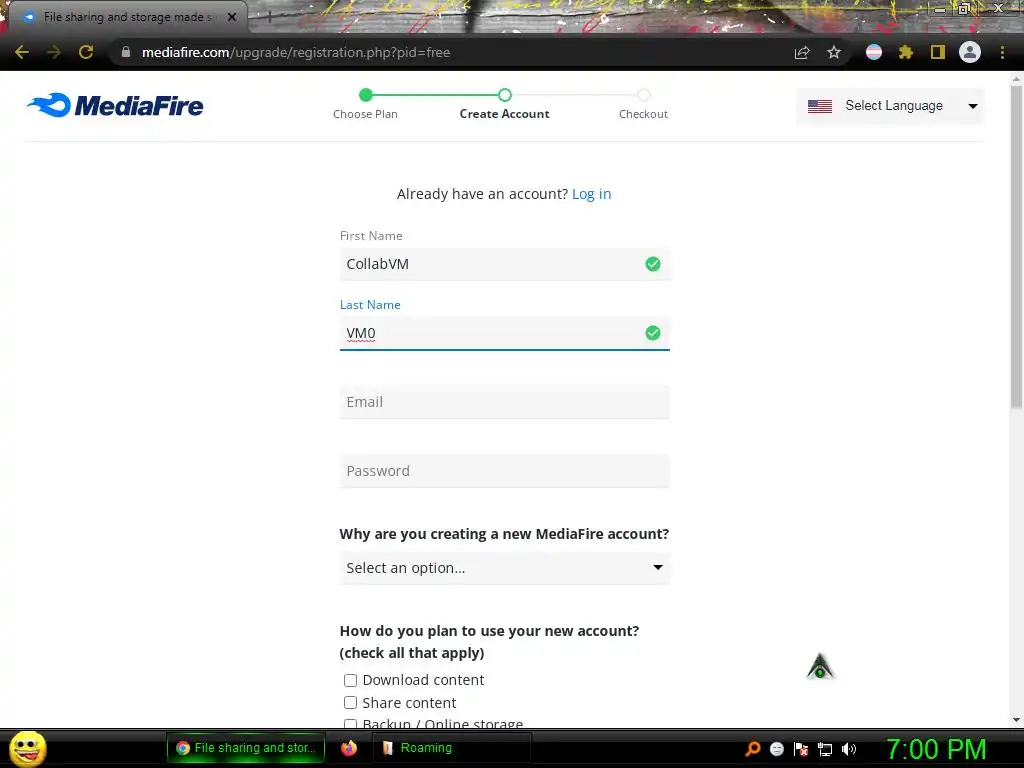The width and height of the screenshot is (1024, 768).
Task: Check the Download content checkbox
Action: pyautogui.click(x=351, y=680)
